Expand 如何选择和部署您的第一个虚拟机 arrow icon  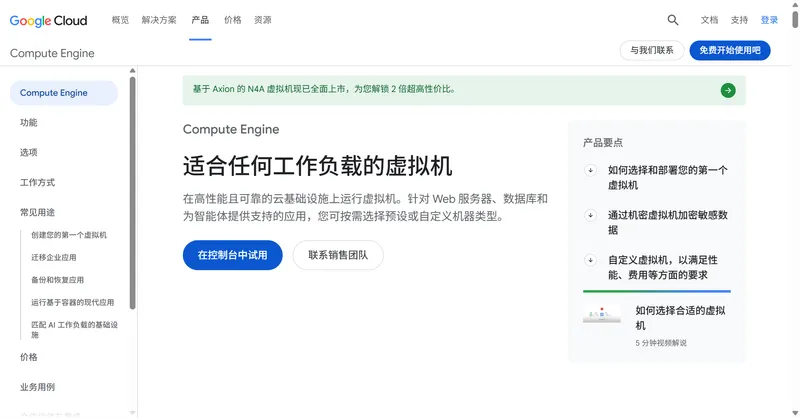pyautogui.click(x=590, y=170)
